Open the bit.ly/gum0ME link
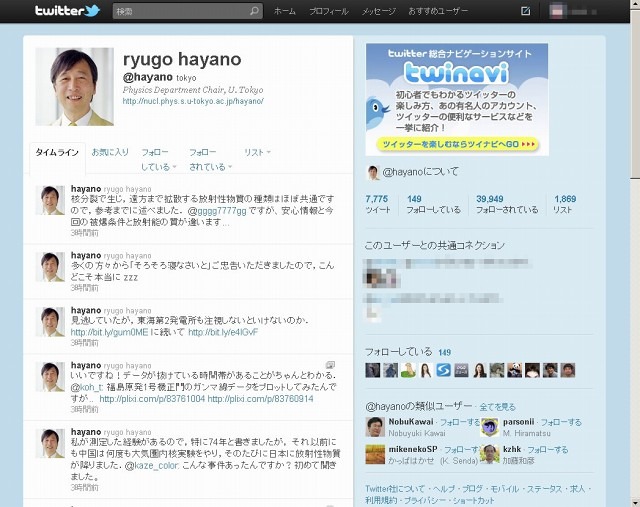Viewport: 640px width, 507px height. [x=109, y=332]
